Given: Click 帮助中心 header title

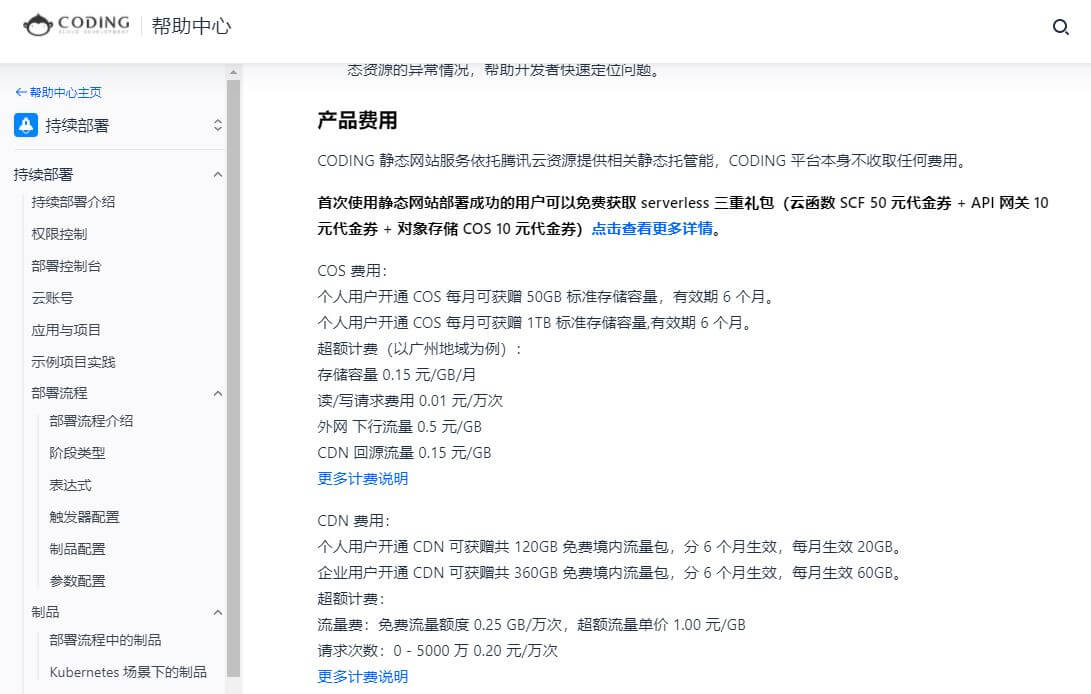Looking at the screenshot, I should tap(191, 26).
